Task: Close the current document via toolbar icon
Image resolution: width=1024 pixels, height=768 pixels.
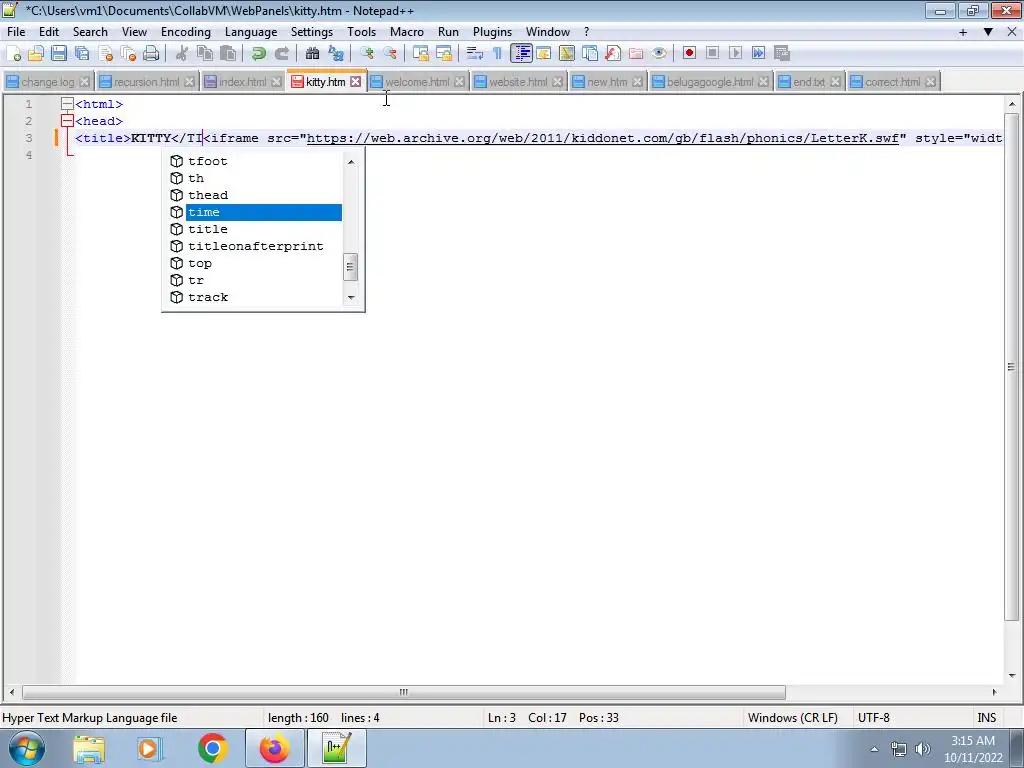Action: (x=105, y=54)
